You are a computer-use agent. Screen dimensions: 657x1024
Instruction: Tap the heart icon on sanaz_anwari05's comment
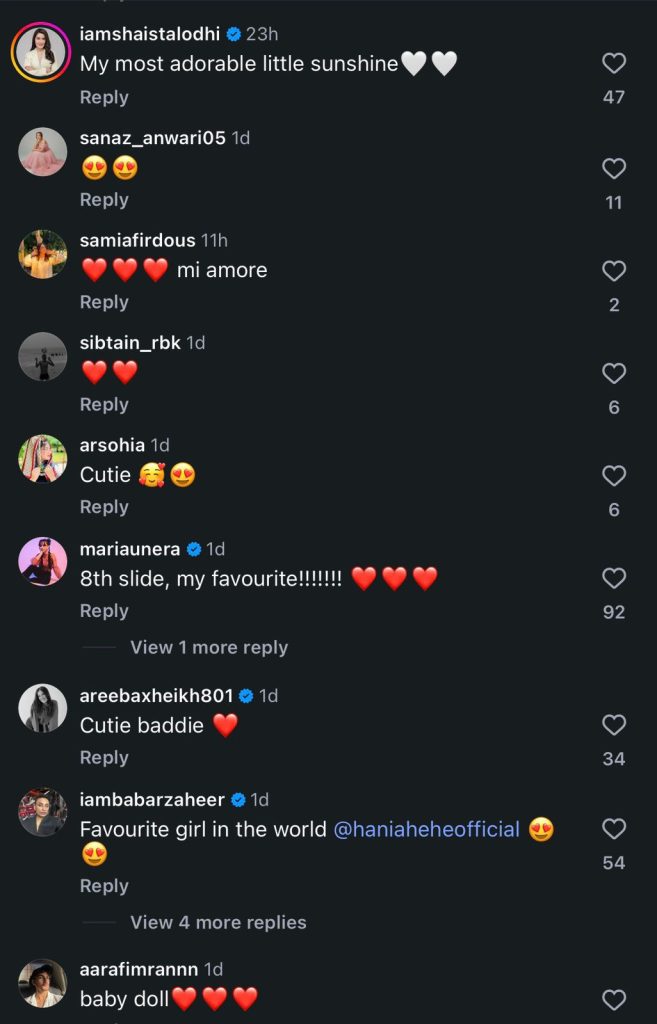point(613,167)
